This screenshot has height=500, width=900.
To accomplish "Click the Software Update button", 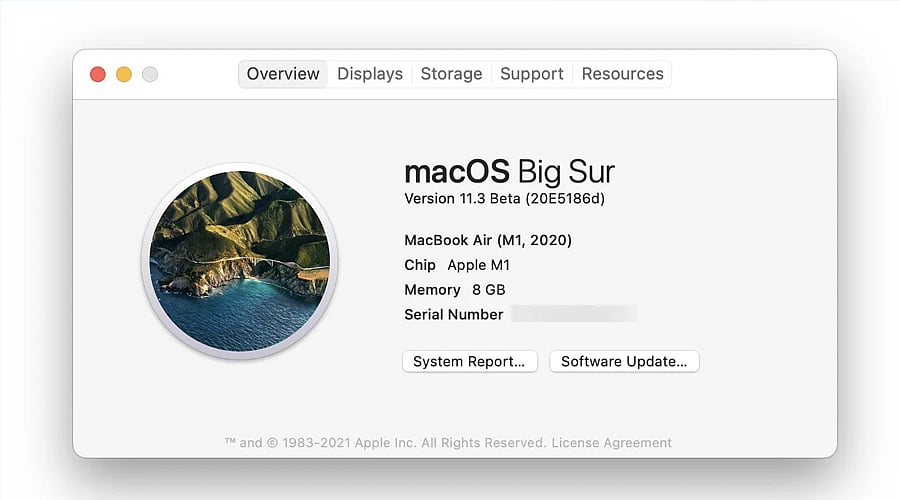I will [624, 362].
